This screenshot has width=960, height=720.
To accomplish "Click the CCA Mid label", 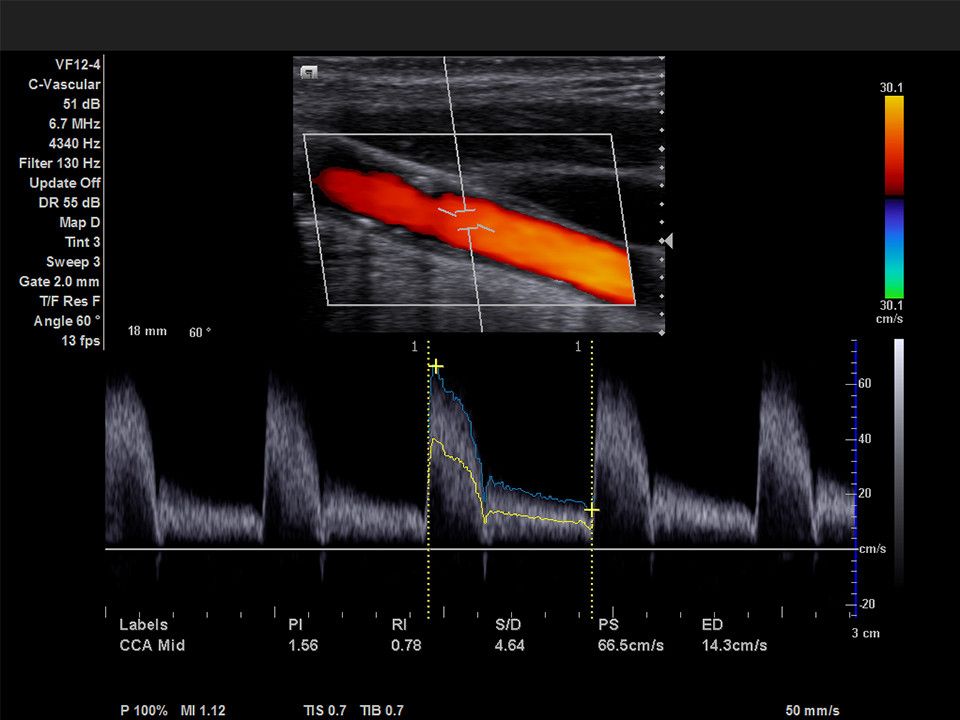I will click(x=152, y=646).
